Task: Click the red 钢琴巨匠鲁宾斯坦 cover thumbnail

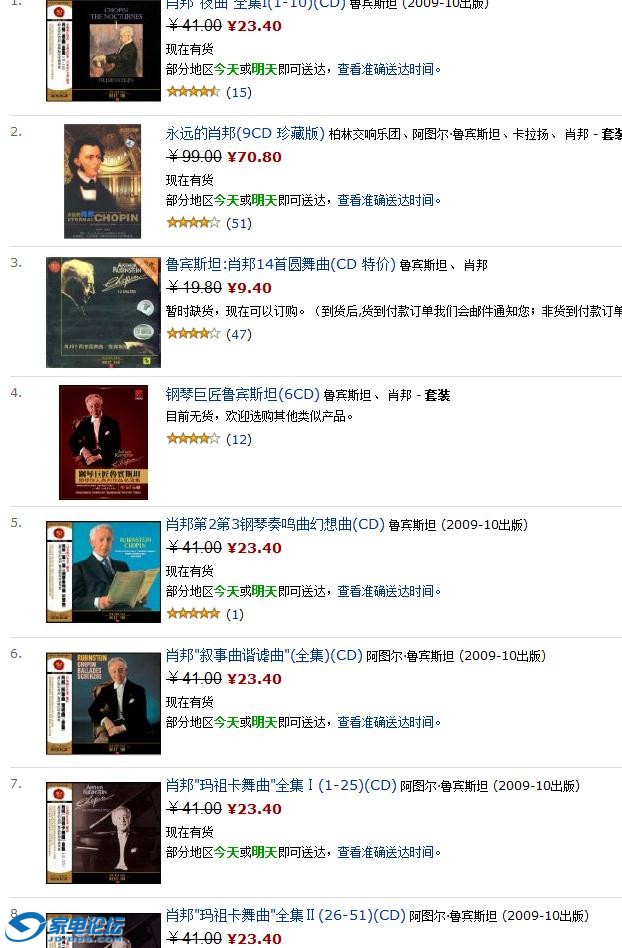Action: (x=103, y=443)
